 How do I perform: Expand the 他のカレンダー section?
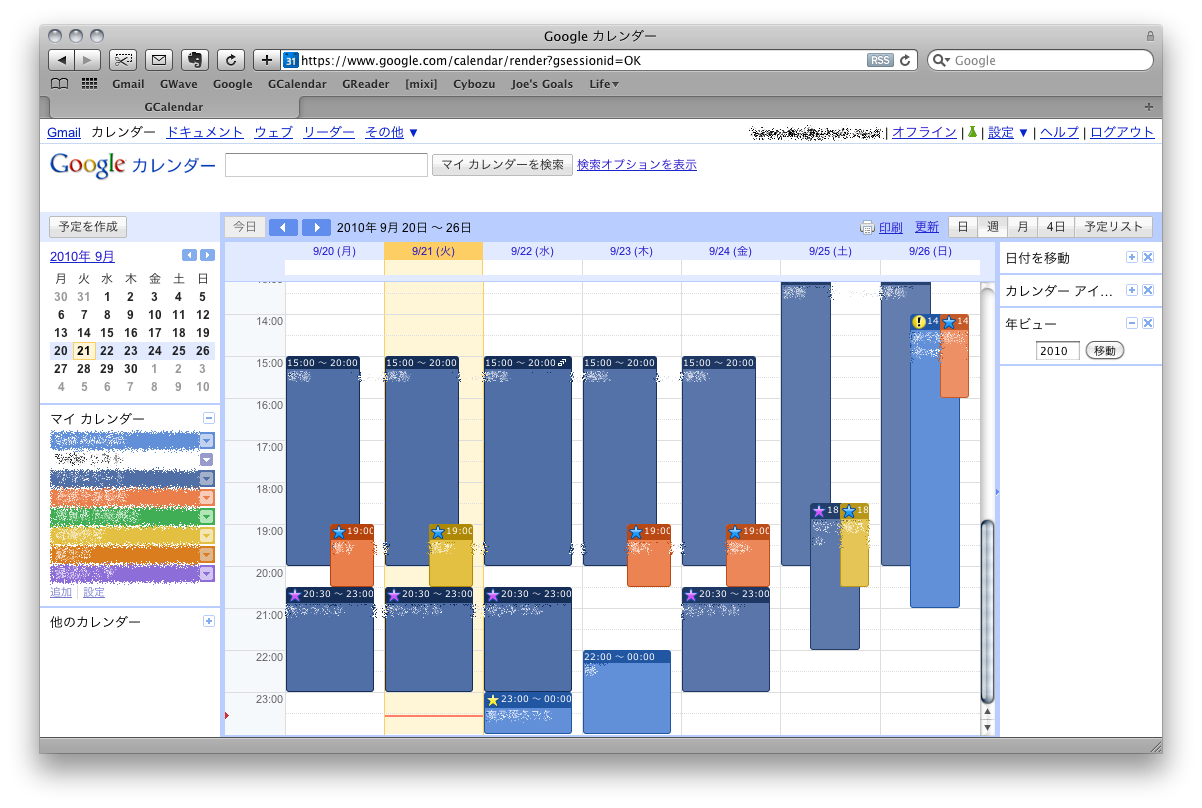pos(209,621)
